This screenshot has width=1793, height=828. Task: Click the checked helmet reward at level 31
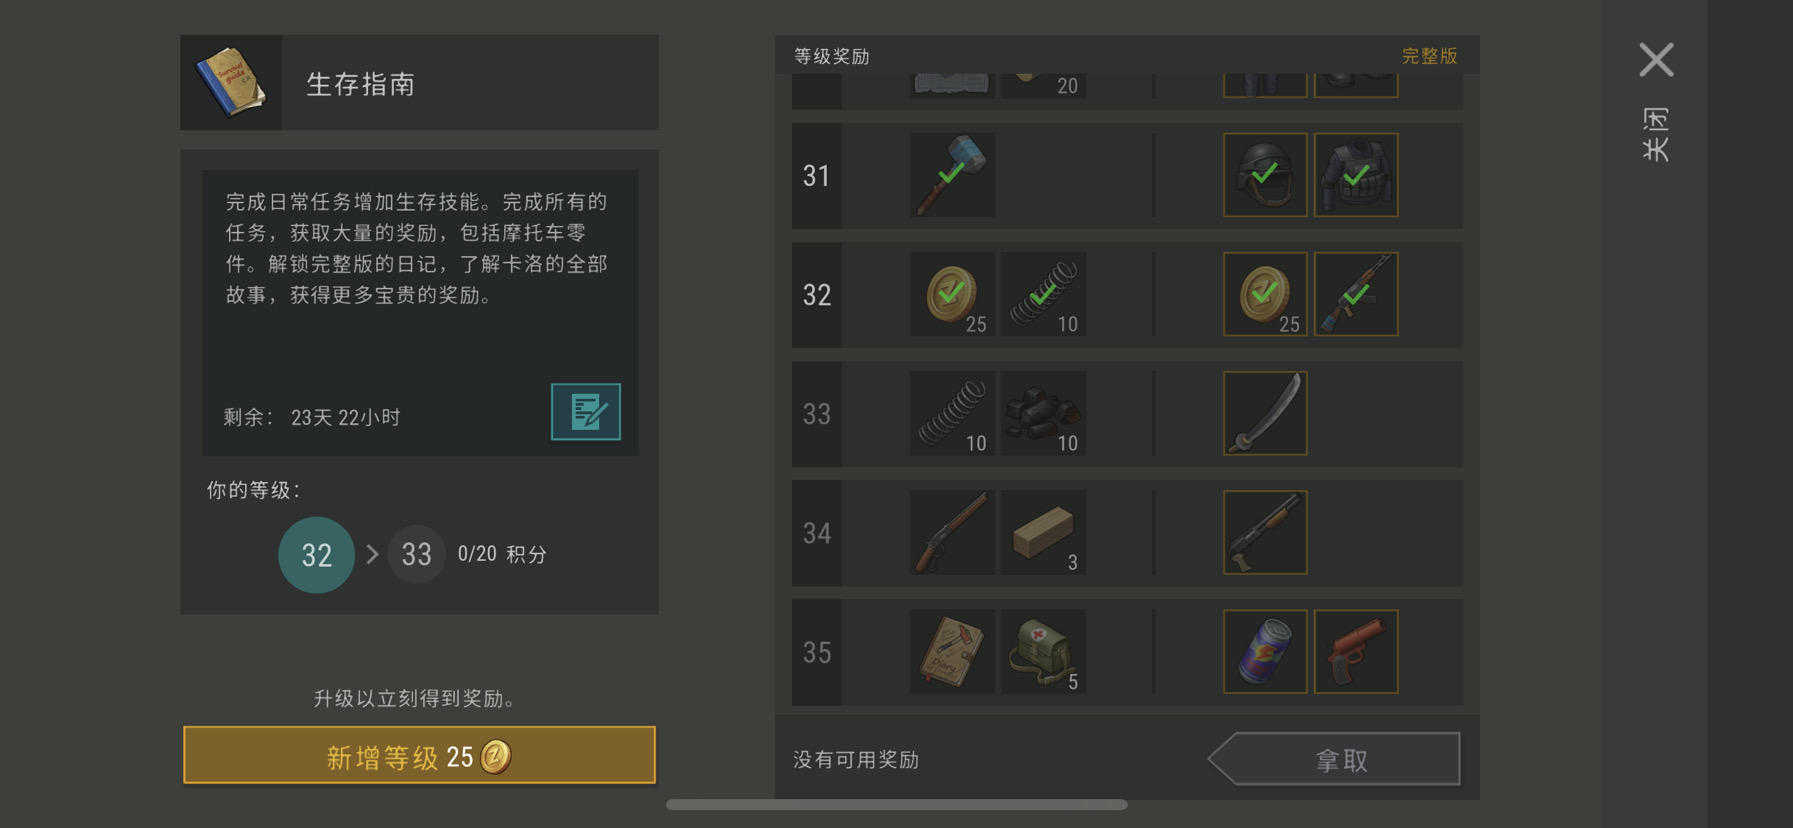(1265, 175)
